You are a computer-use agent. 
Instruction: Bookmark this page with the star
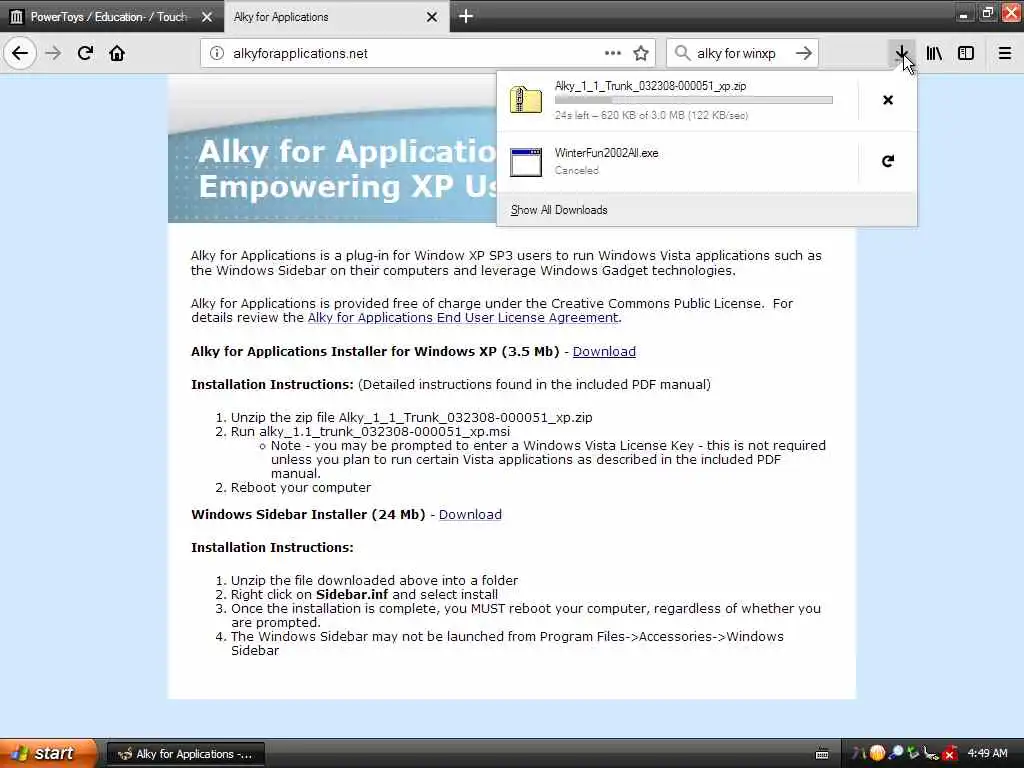(x=641, y=53)
